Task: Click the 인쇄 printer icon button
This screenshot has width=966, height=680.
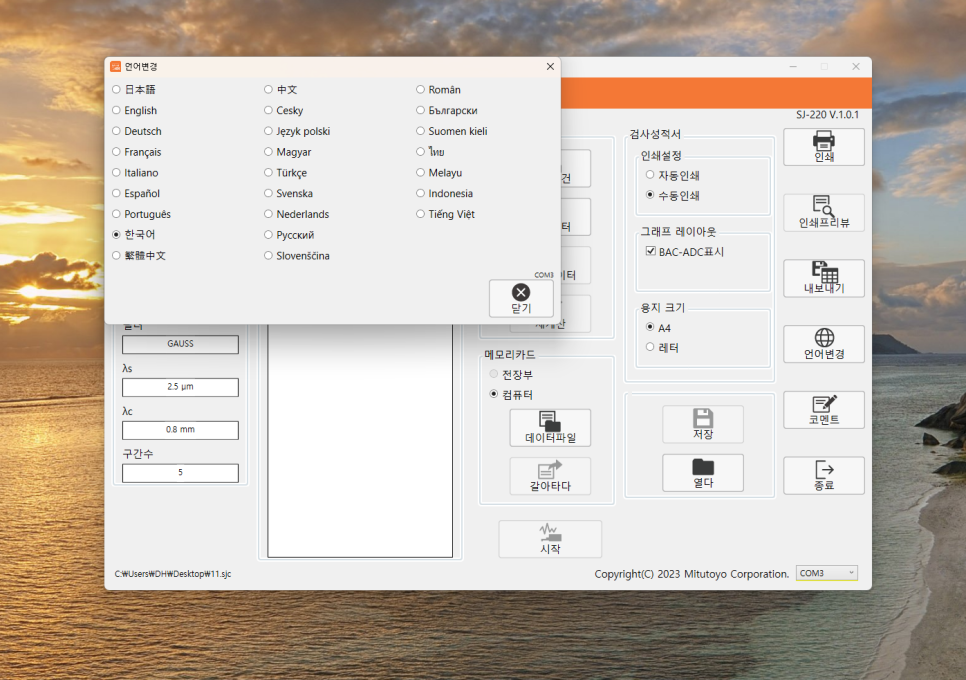Action: pyautogui.click(x=823, y=147)
